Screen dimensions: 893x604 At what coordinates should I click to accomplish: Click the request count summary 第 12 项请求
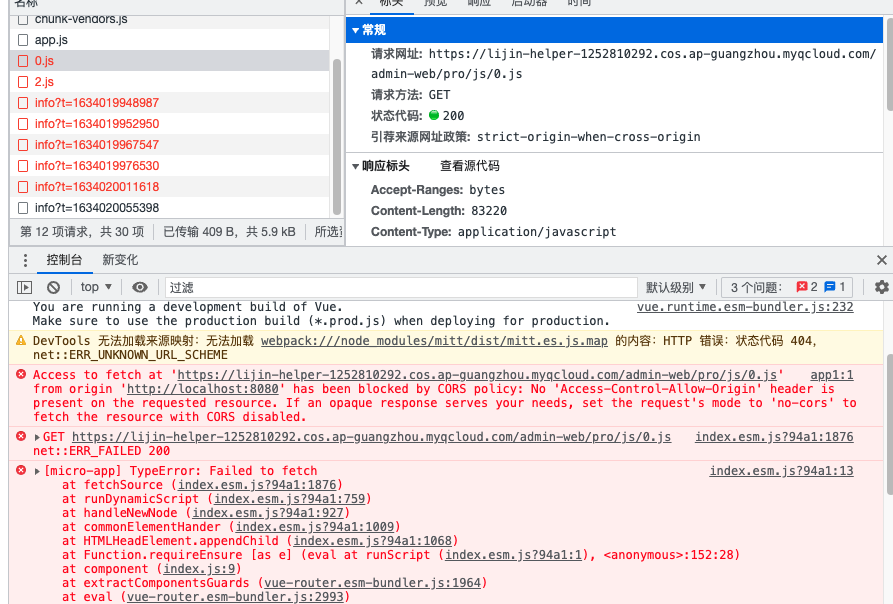click(x=82, y=232)
